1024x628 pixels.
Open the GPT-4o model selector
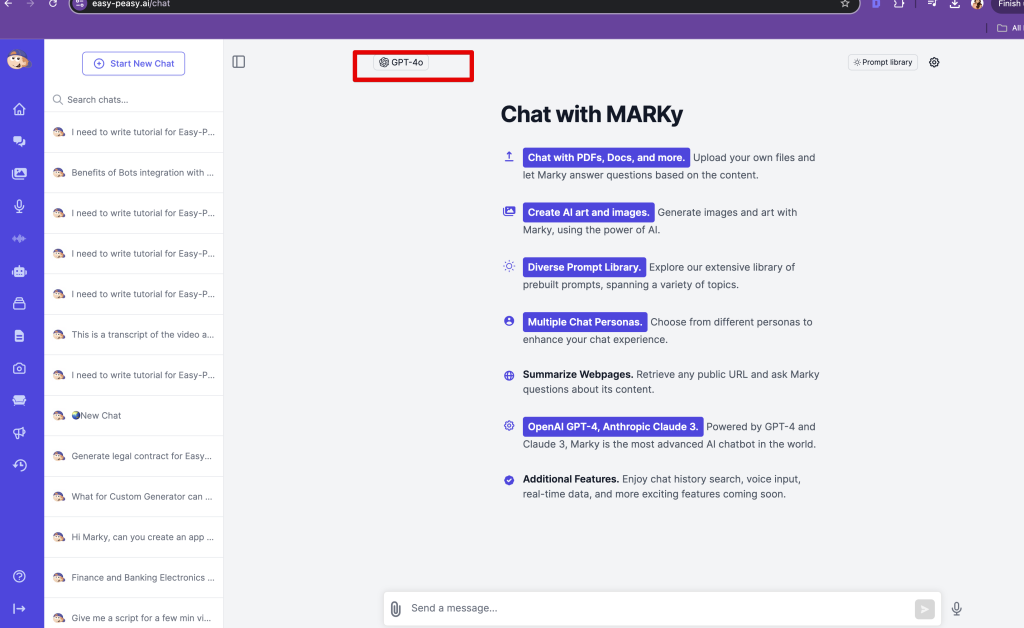(401, 62)
